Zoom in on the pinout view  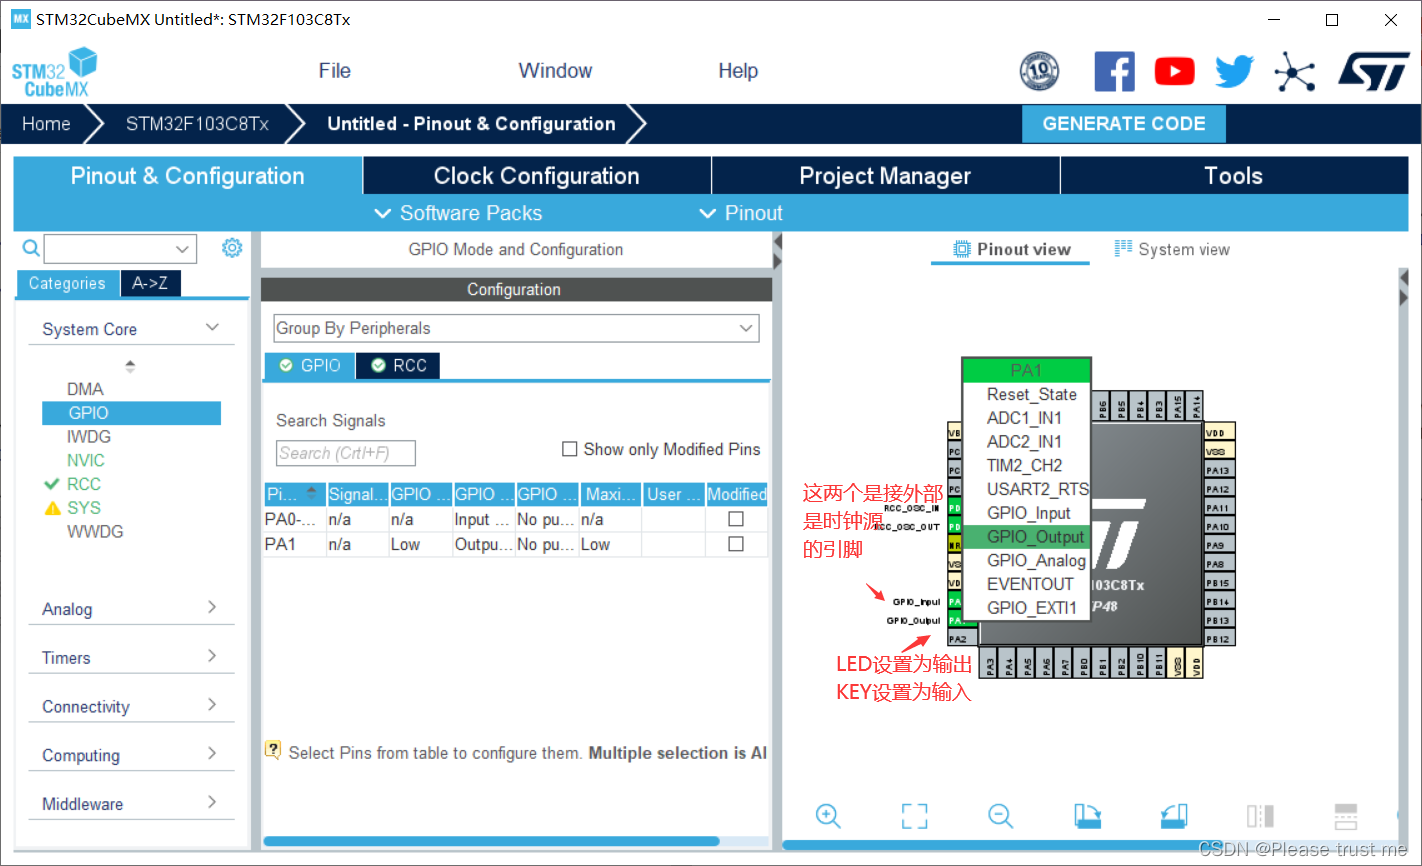click(x=828, y=816)
